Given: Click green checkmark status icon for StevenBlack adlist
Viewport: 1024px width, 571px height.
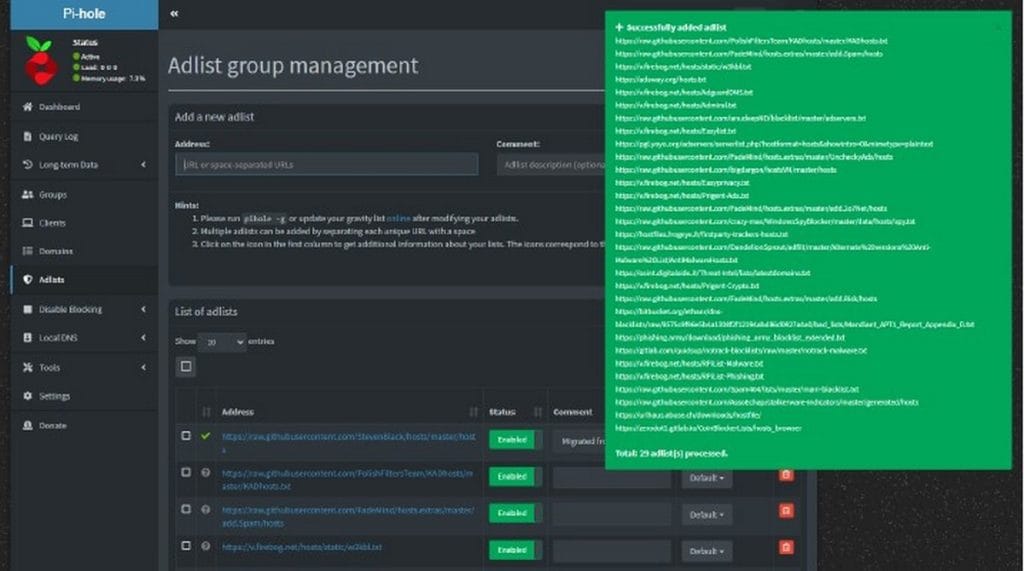Looking at the screenshot, I should (206, 436).
